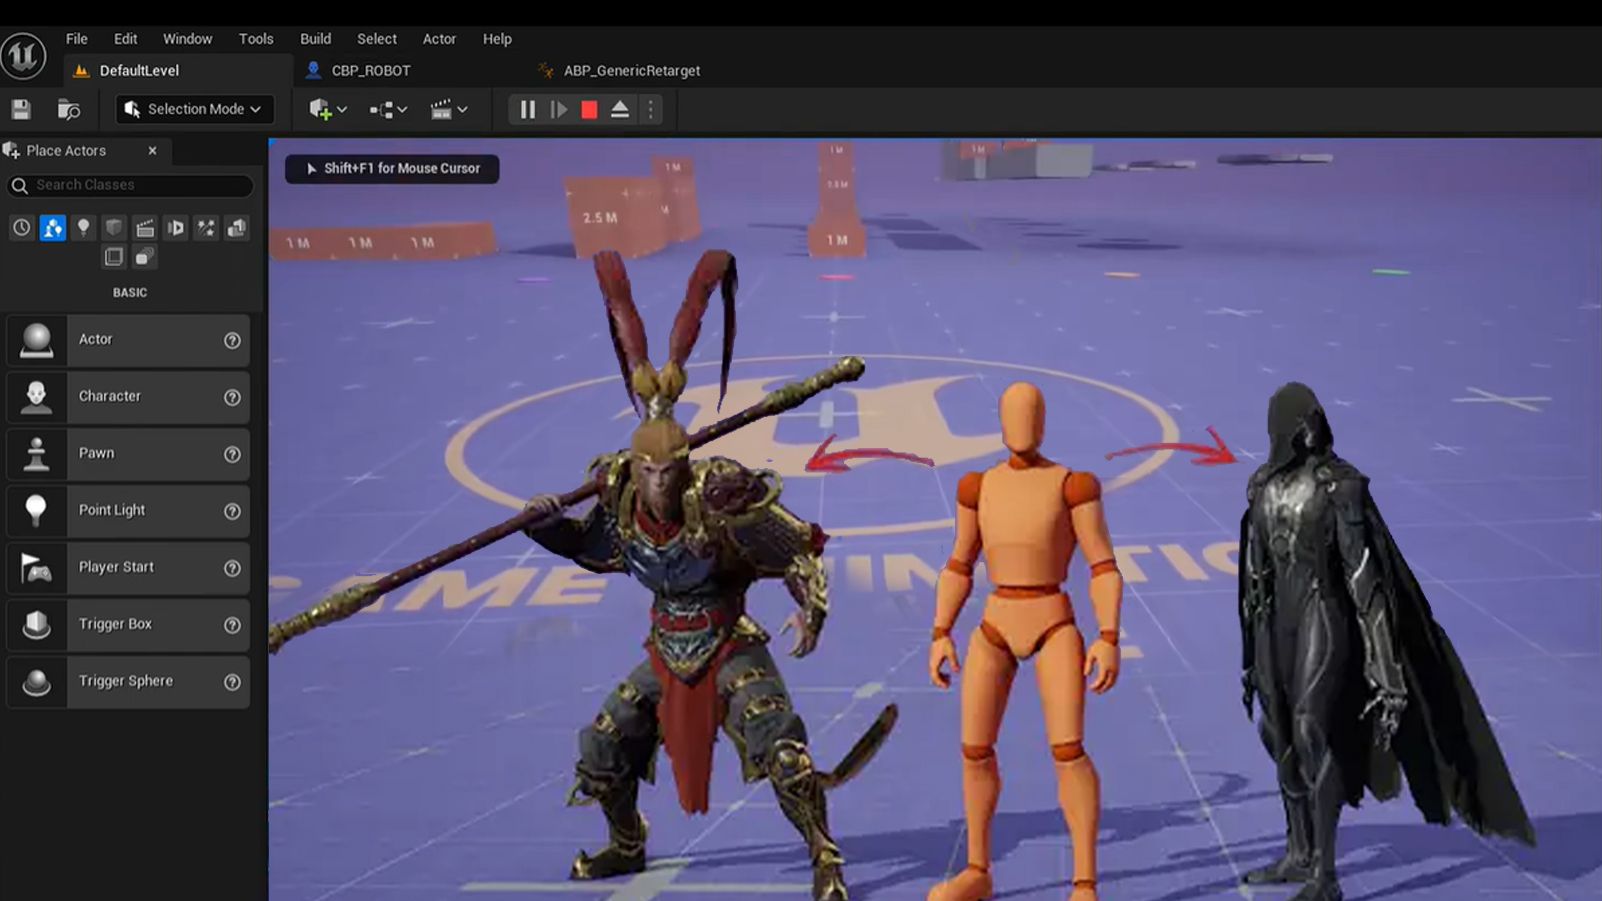The image size is (1602, 901).
Task: Open the Build menu
Action: click(316, 39)
